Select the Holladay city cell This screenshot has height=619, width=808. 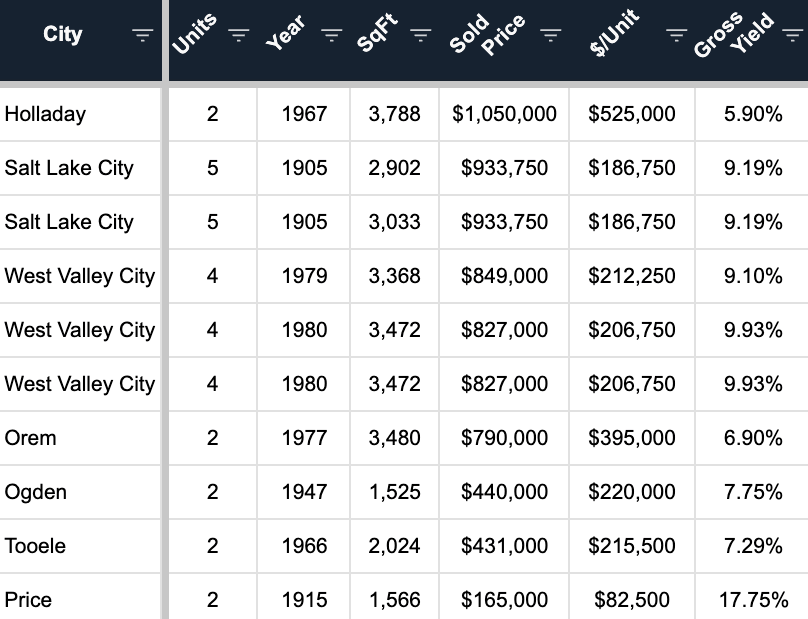coord(45,114)
